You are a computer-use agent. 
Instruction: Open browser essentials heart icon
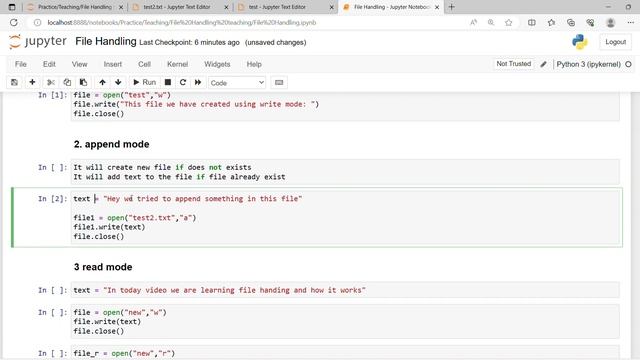point(590,22)
